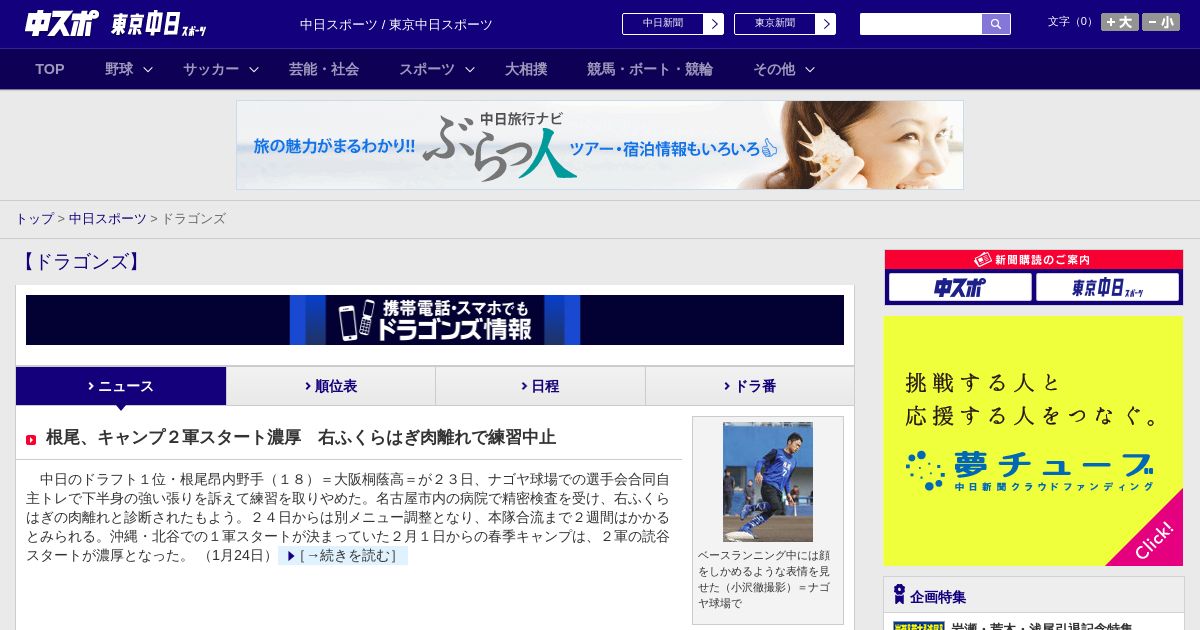Switch to the 日程 tab
Viewport: 1200px width, 630px height.
pos(540,386)
